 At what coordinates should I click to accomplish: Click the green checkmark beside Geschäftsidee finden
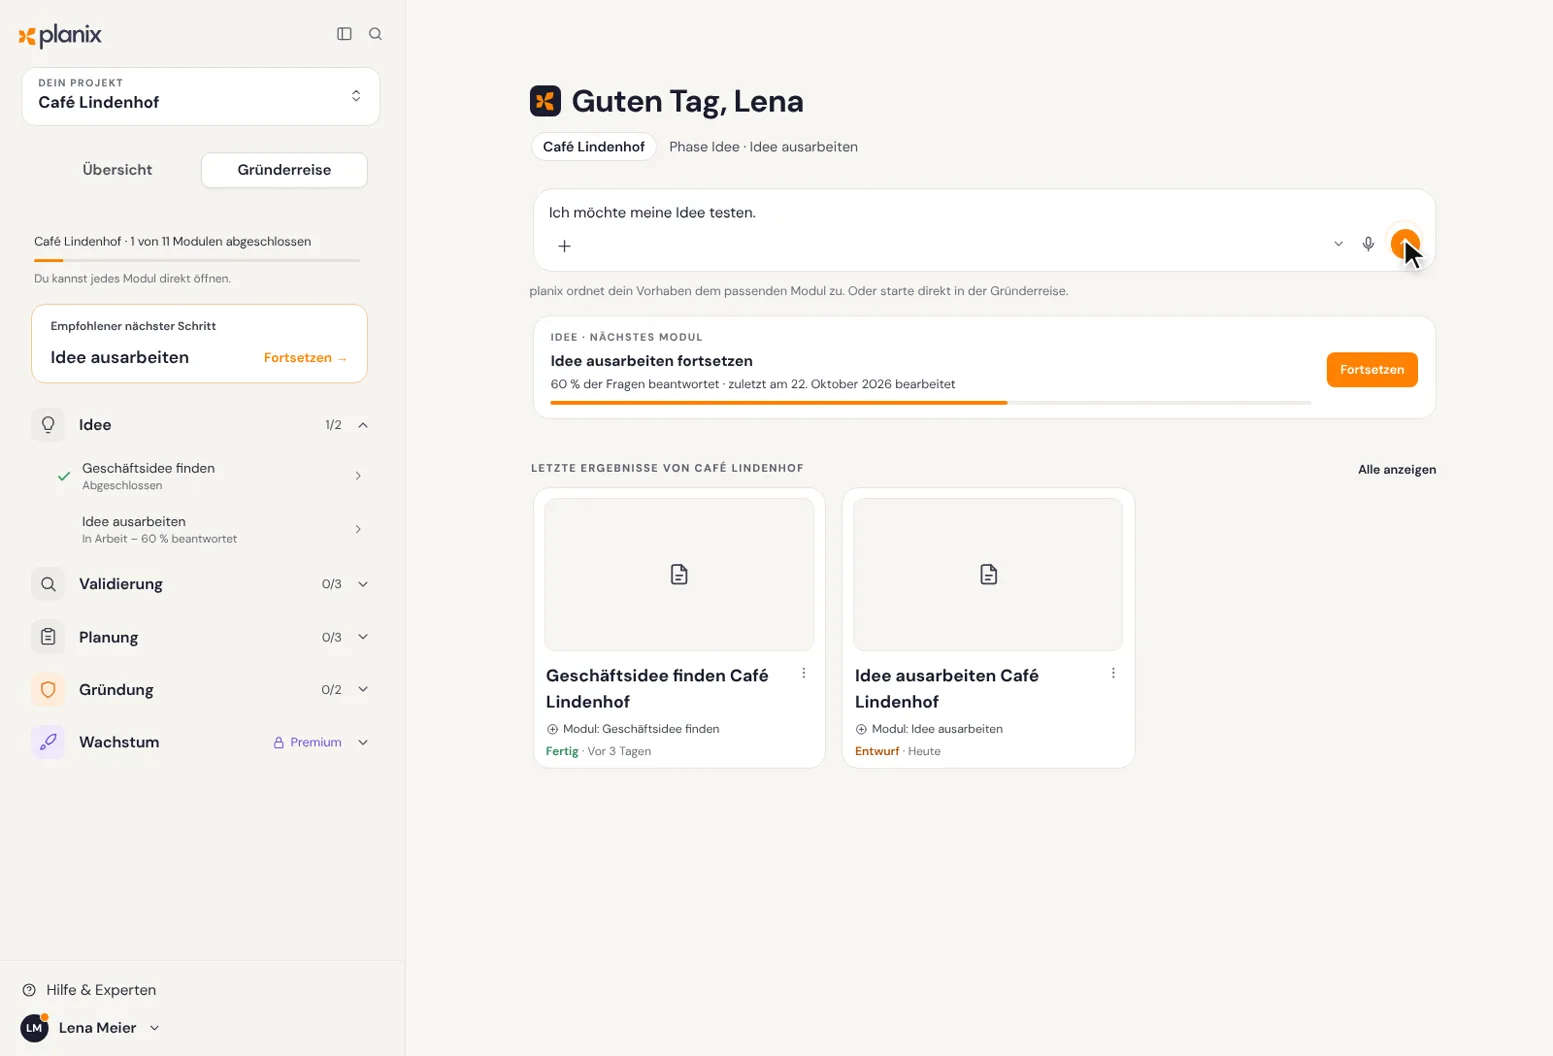click(64, 476)
